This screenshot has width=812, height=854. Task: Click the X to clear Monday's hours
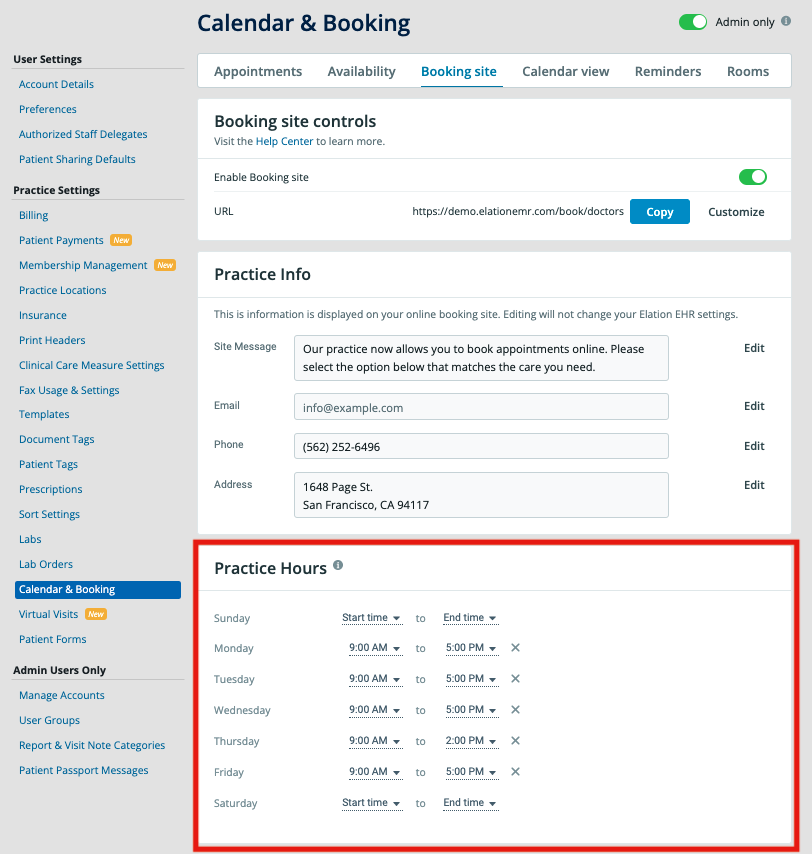tap(514, 648)
